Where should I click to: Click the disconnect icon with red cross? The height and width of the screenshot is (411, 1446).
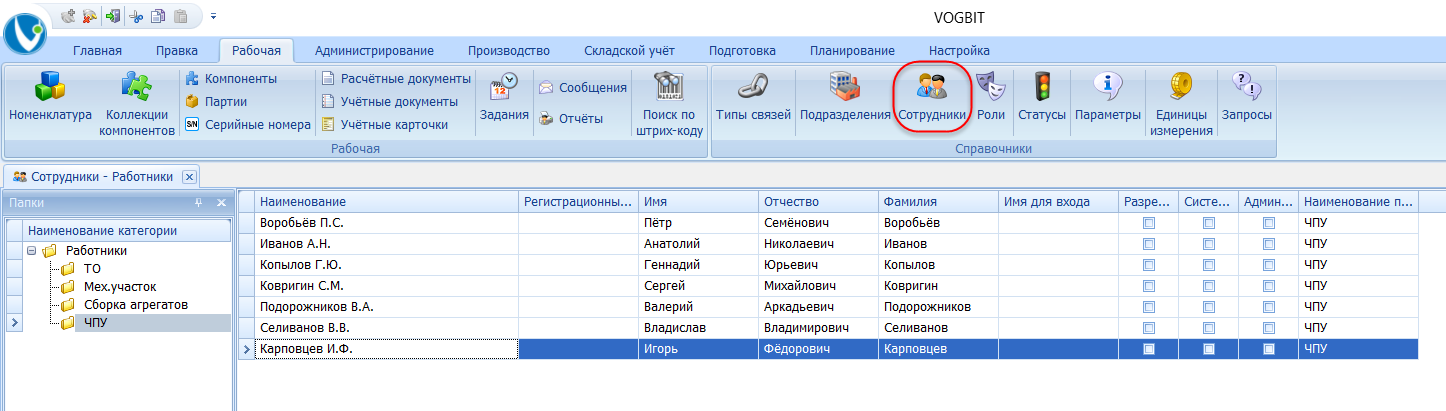89,16
